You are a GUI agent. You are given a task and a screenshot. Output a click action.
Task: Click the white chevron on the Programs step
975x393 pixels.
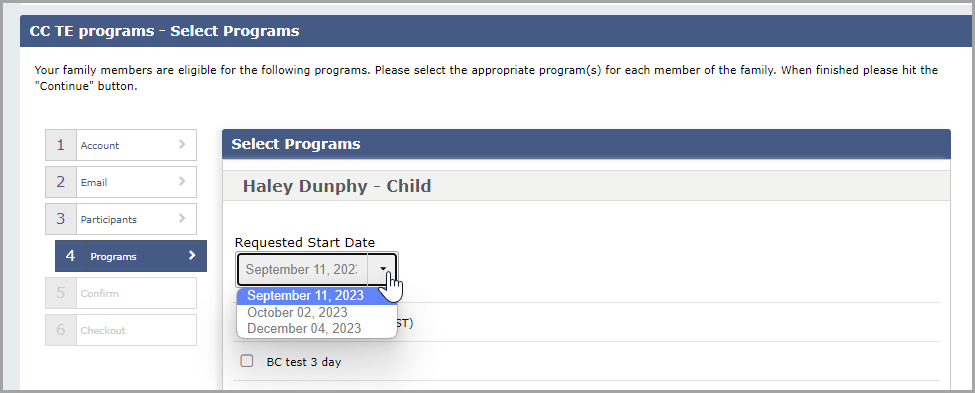pos(192,256)
